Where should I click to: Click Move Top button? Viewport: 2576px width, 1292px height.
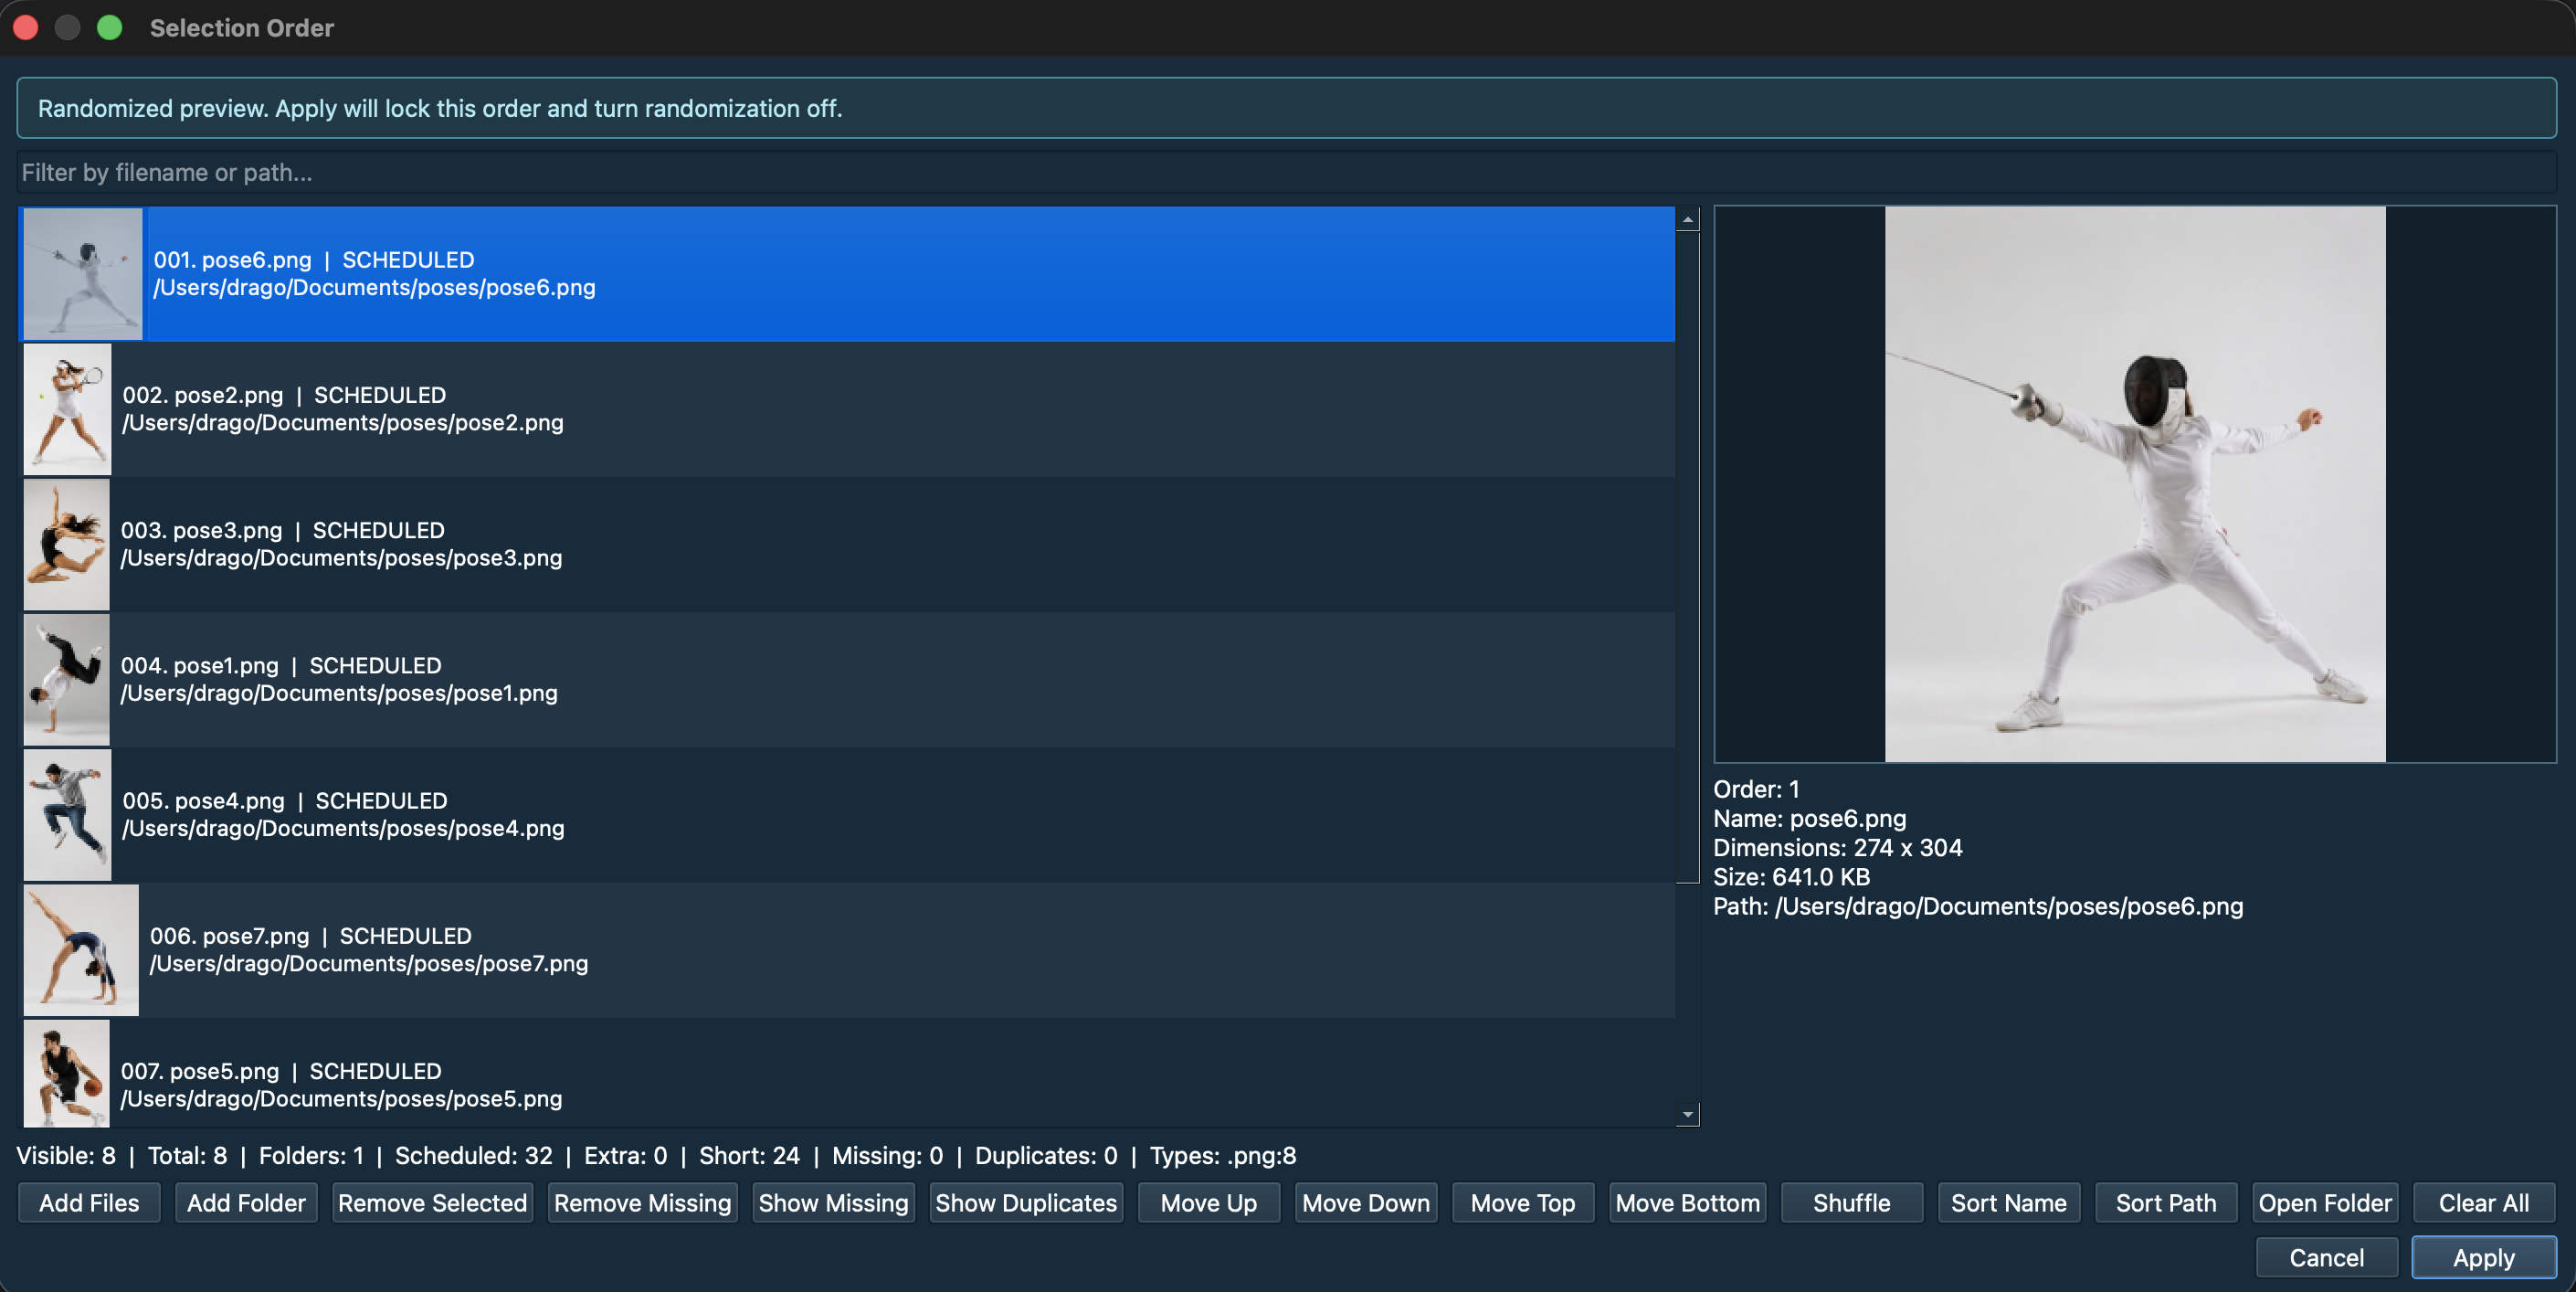click(x=1522, y=1202)
